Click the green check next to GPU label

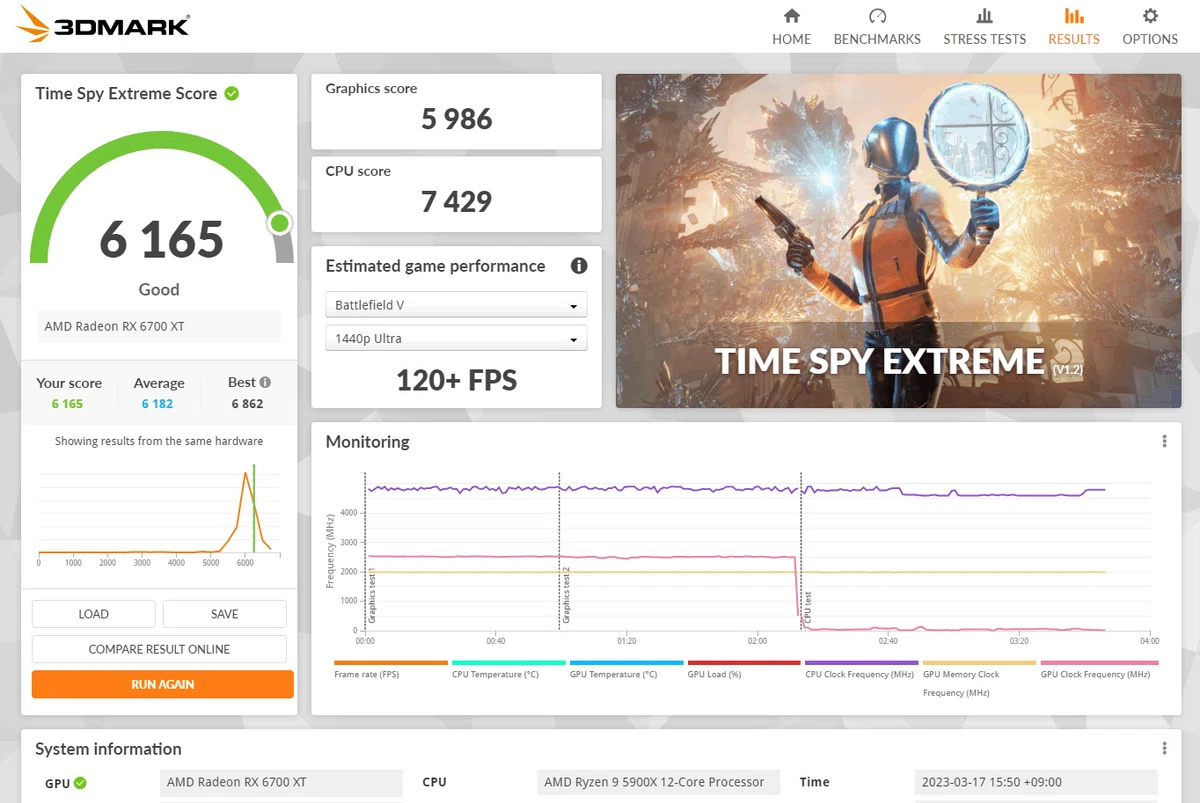click(x=80, y=783)
